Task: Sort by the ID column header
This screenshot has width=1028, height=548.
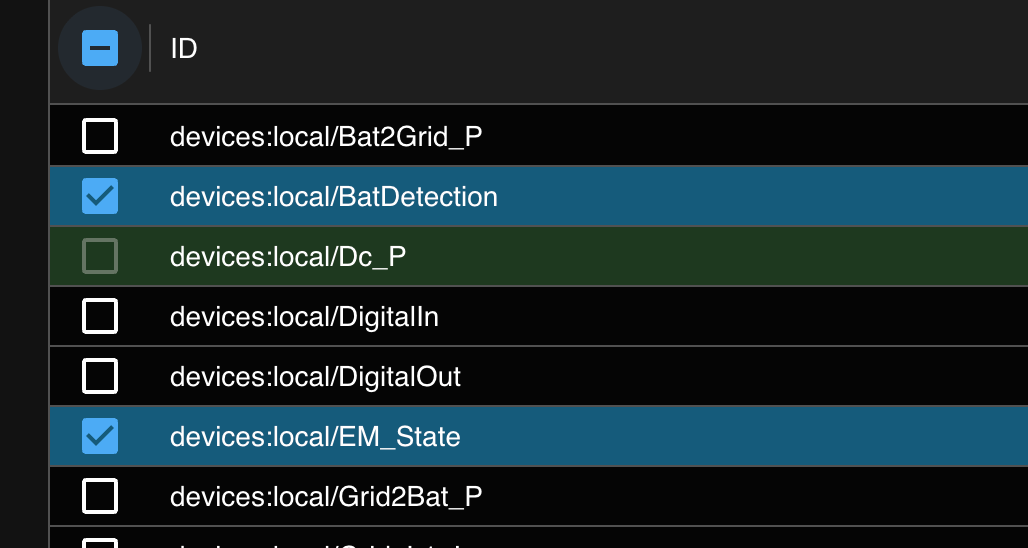Action: (184, 48)
